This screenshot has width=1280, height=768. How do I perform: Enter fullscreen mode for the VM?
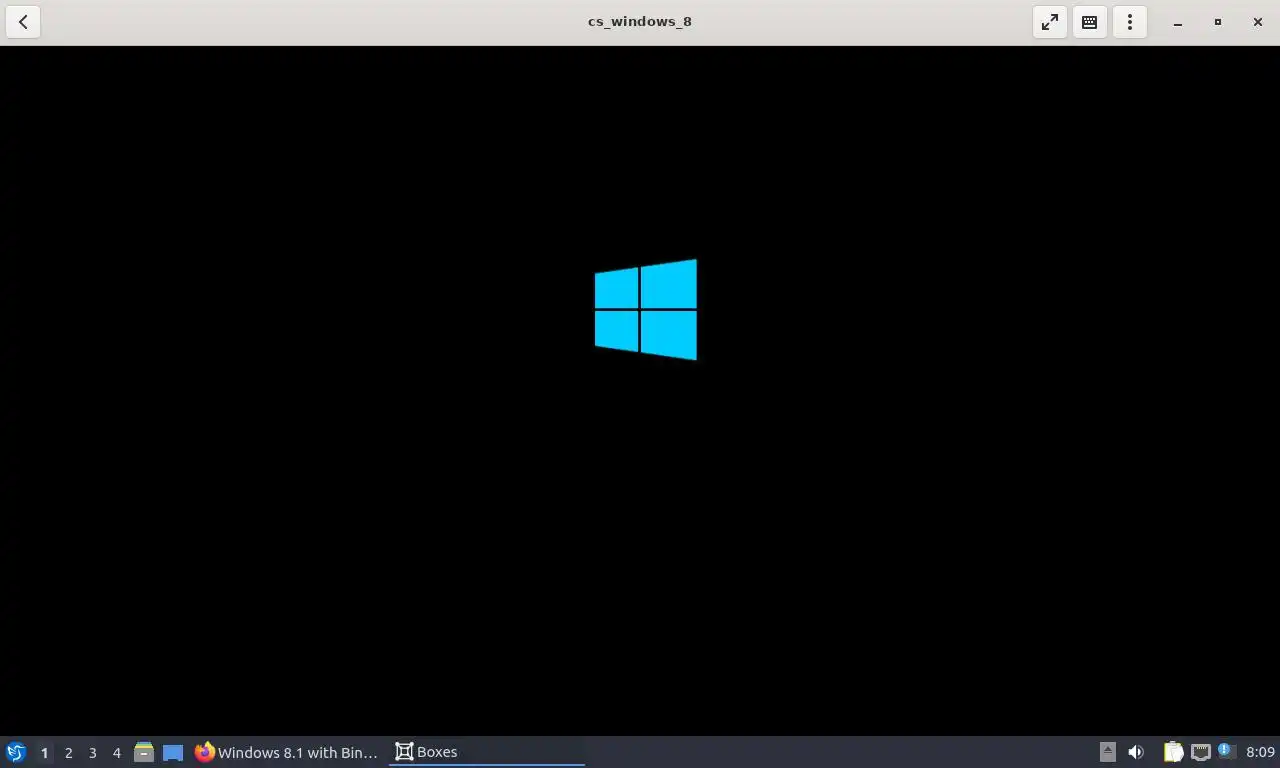(1050, 22)
